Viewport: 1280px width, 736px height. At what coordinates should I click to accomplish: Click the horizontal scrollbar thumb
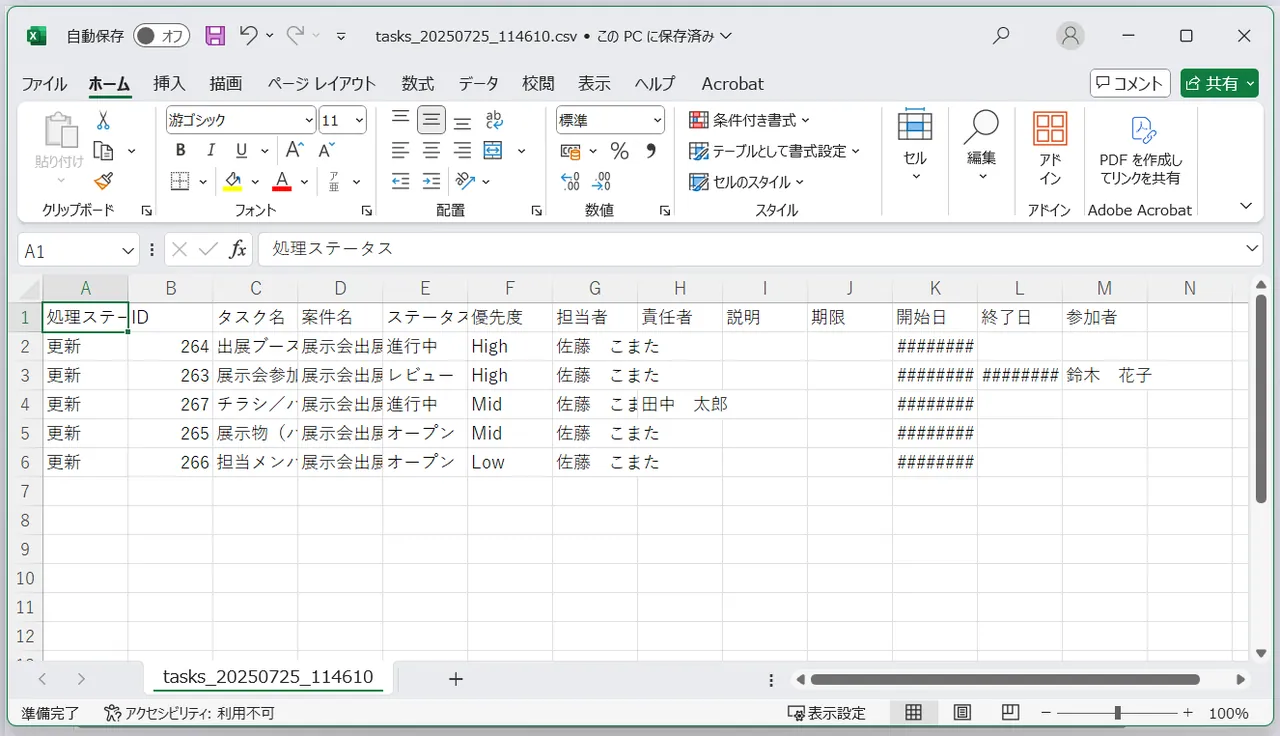click(1005, 679)
